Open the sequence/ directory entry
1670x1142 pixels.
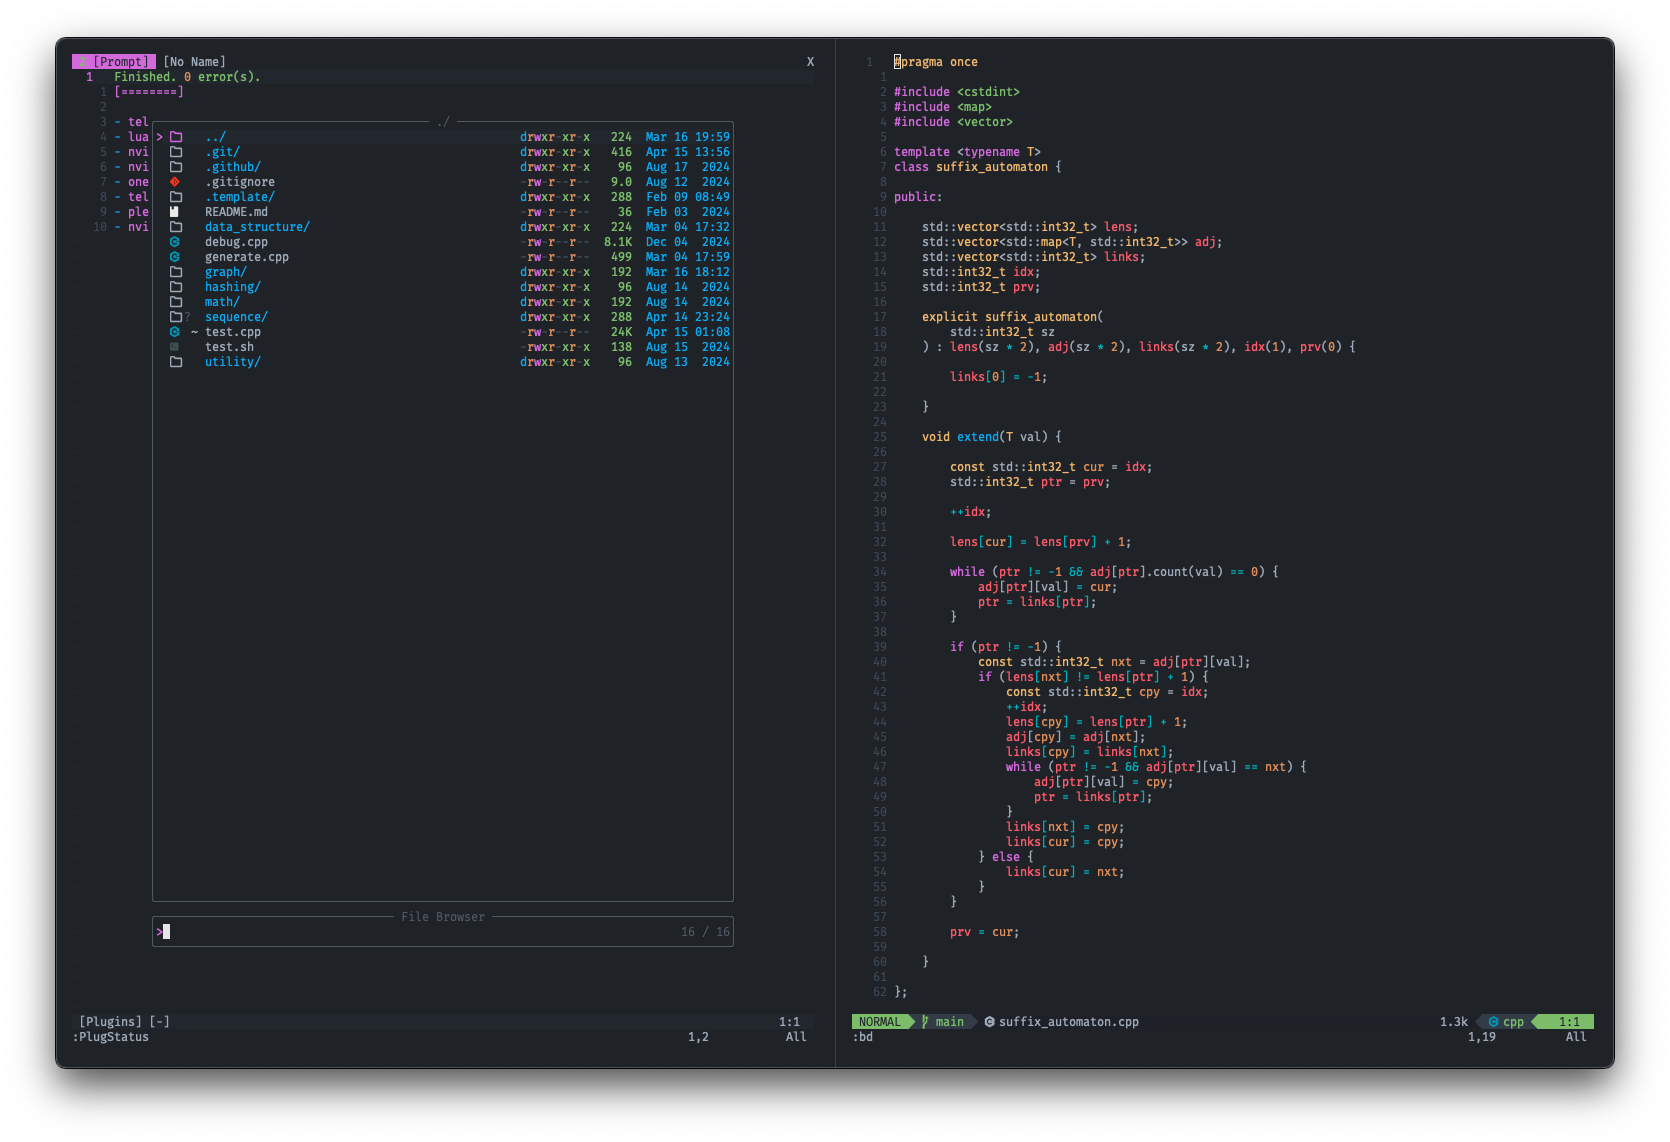pyautogui.click(x=236, y=317)
